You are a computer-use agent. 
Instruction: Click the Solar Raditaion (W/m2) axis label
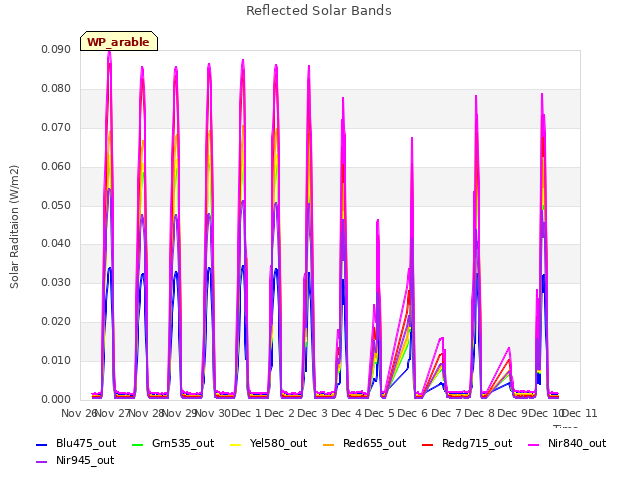tap(14, 227)
